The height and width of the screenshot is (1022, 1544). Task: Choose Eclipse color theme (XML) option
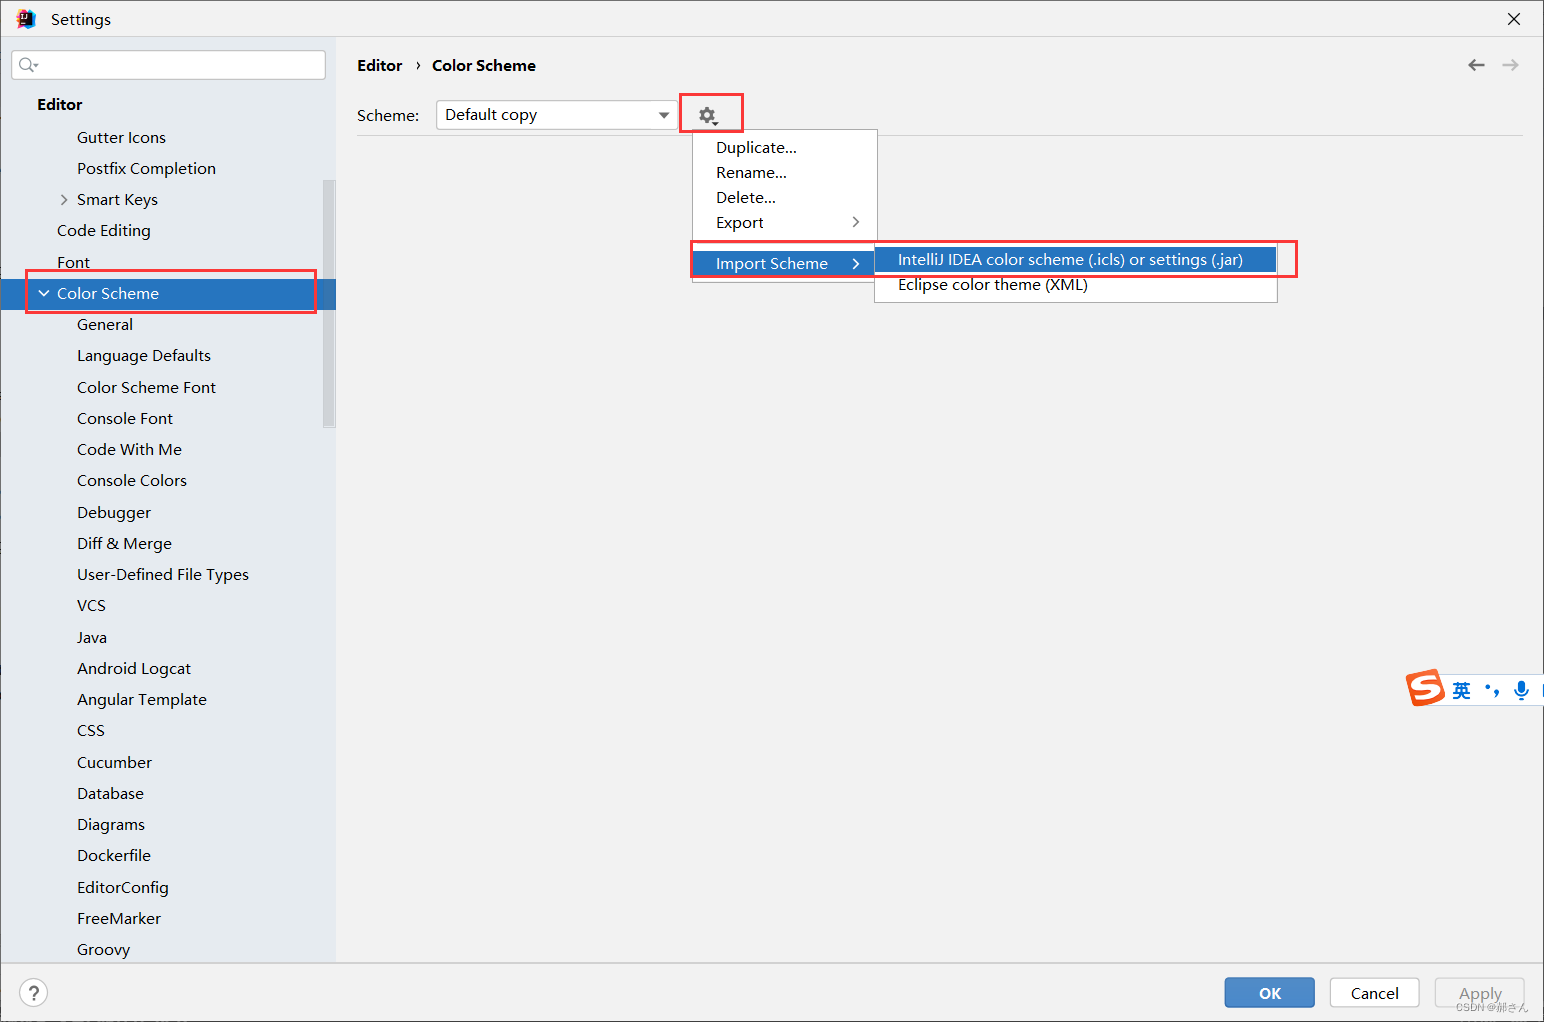[1075, 284]
